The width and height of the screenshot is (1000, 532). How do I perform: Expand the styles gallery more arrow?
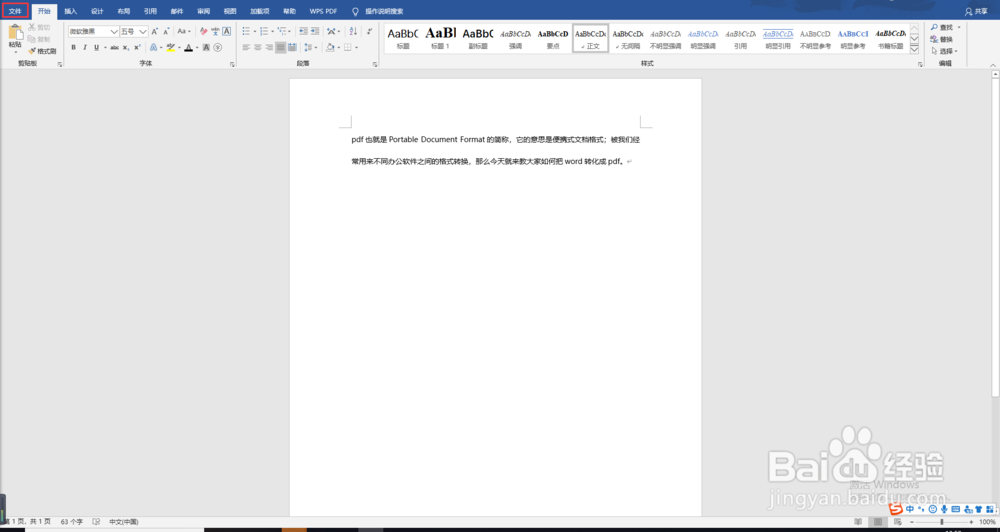(915, 50)
